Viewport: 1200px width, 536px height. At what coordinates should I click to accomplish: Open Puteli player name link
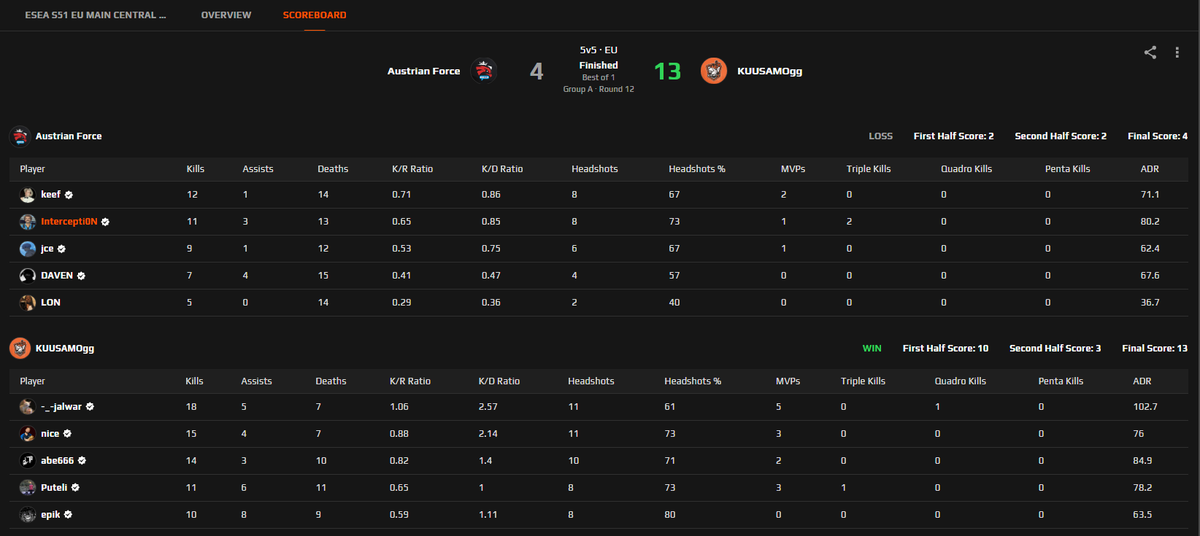coord(54,488)
